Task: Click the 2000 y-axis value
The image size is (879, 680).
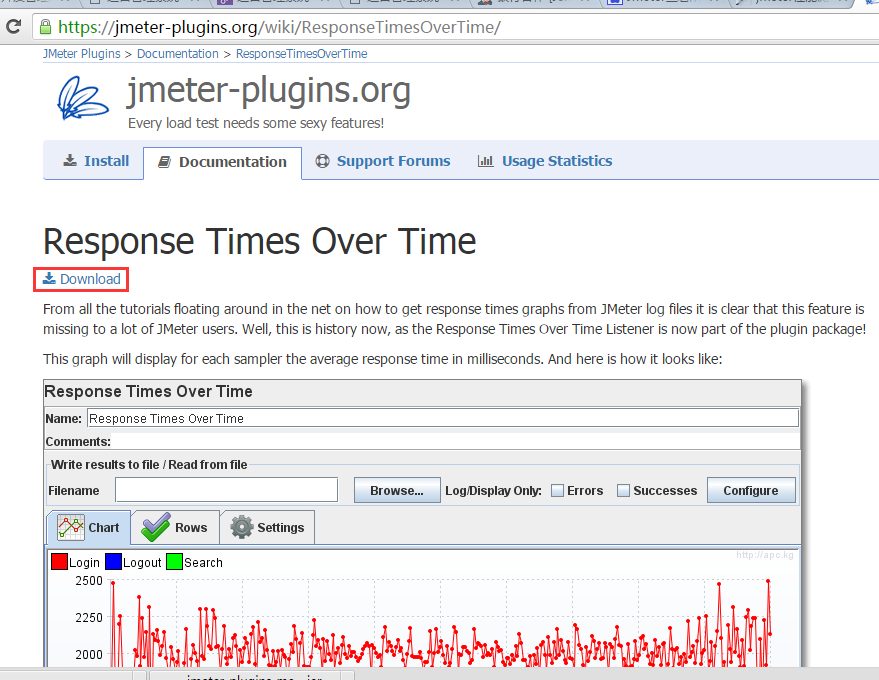Action: coord(89,655)
